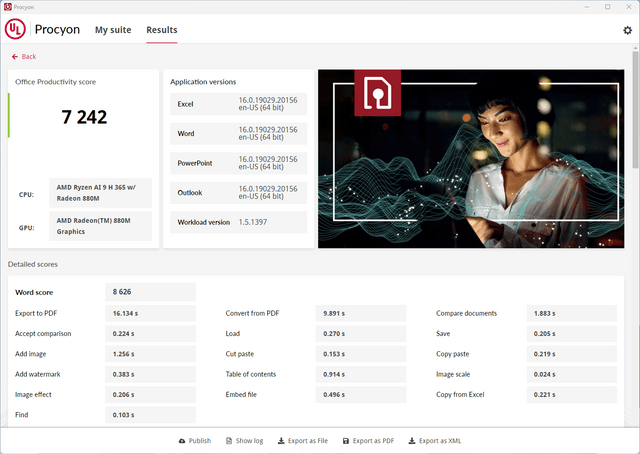
Task: Click the CPU name AMD Ryzen AI 9
Action: click(x=100, y=193)
